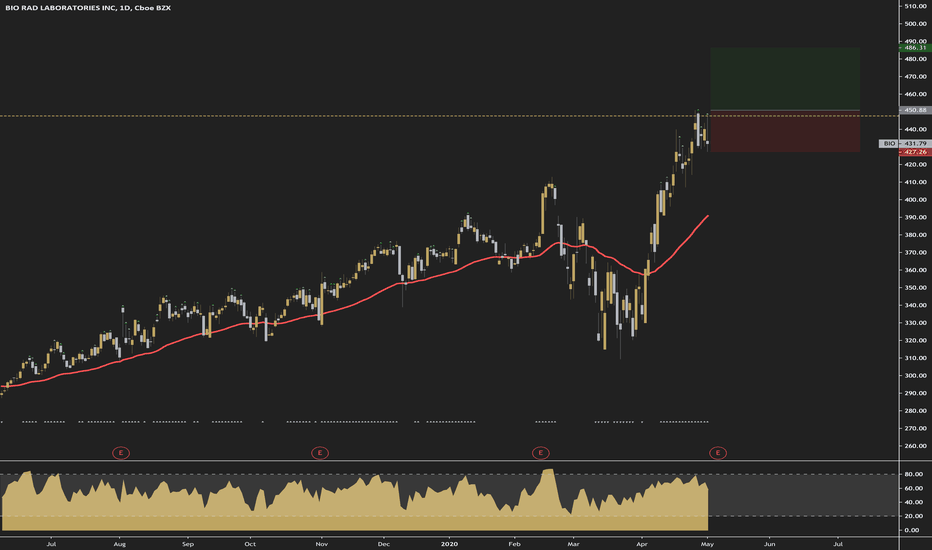Click the Mar label on time axis
The width and height of the screenshot is (932, 550).
point(573,544)
